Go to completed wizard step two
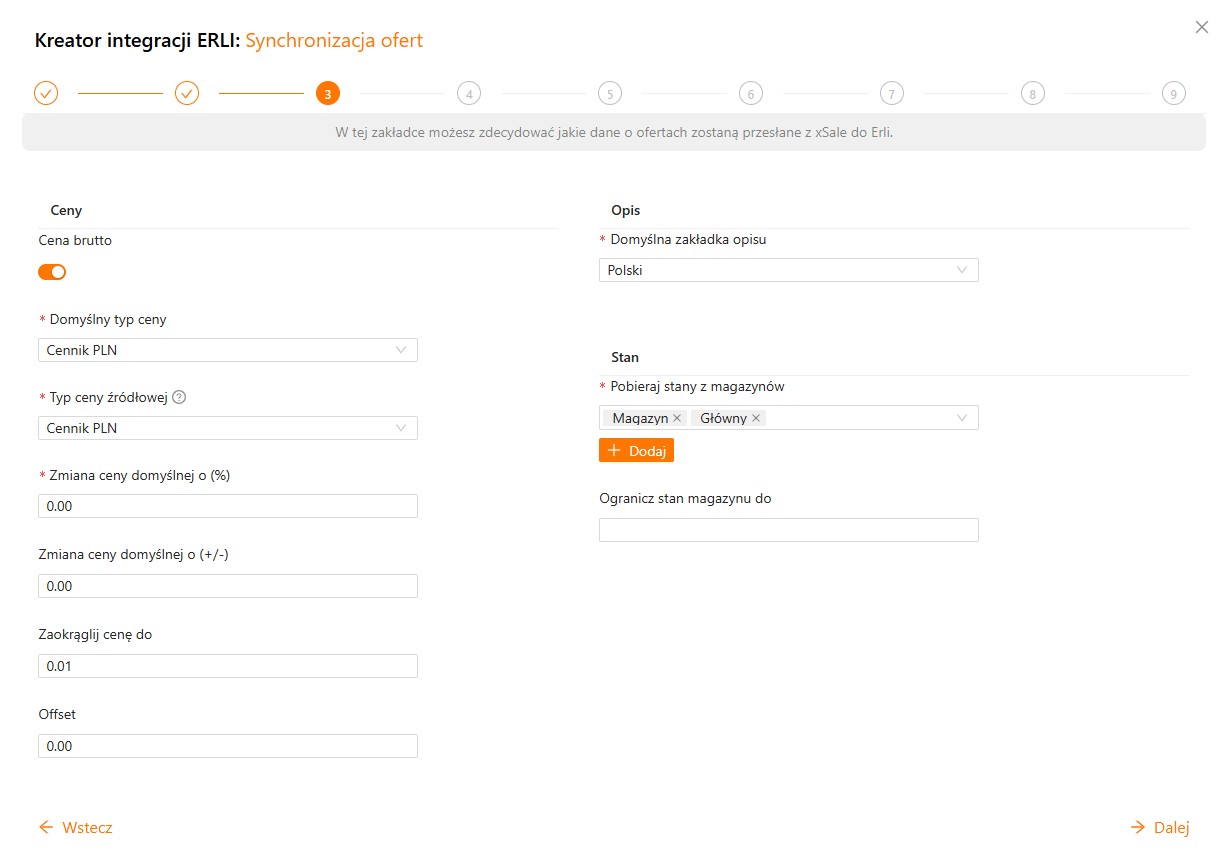Image resolution: width=1226 pixels, height=848 pixels. 187,93
